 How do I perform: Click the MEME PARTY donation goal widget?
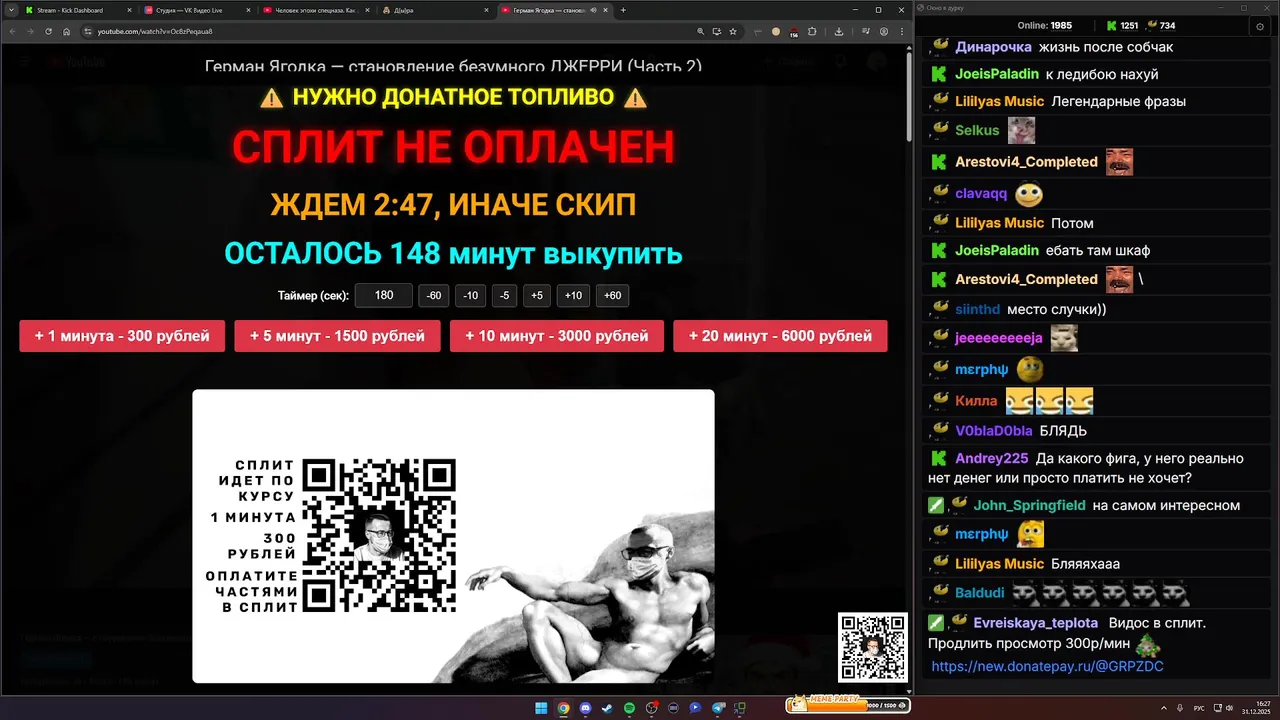[847, 705]
